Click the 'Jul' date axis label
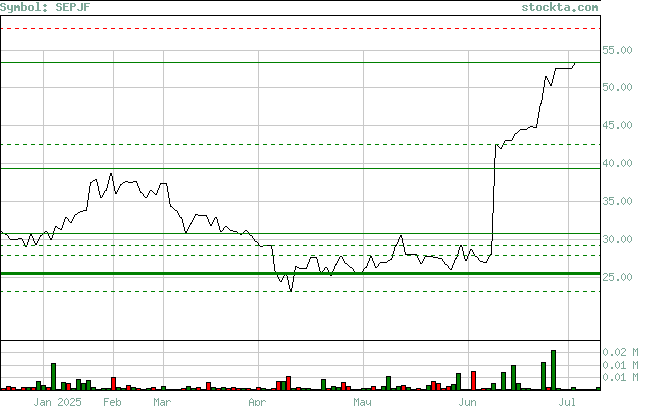The image size is (655, 406). click(x=567, y=402)
